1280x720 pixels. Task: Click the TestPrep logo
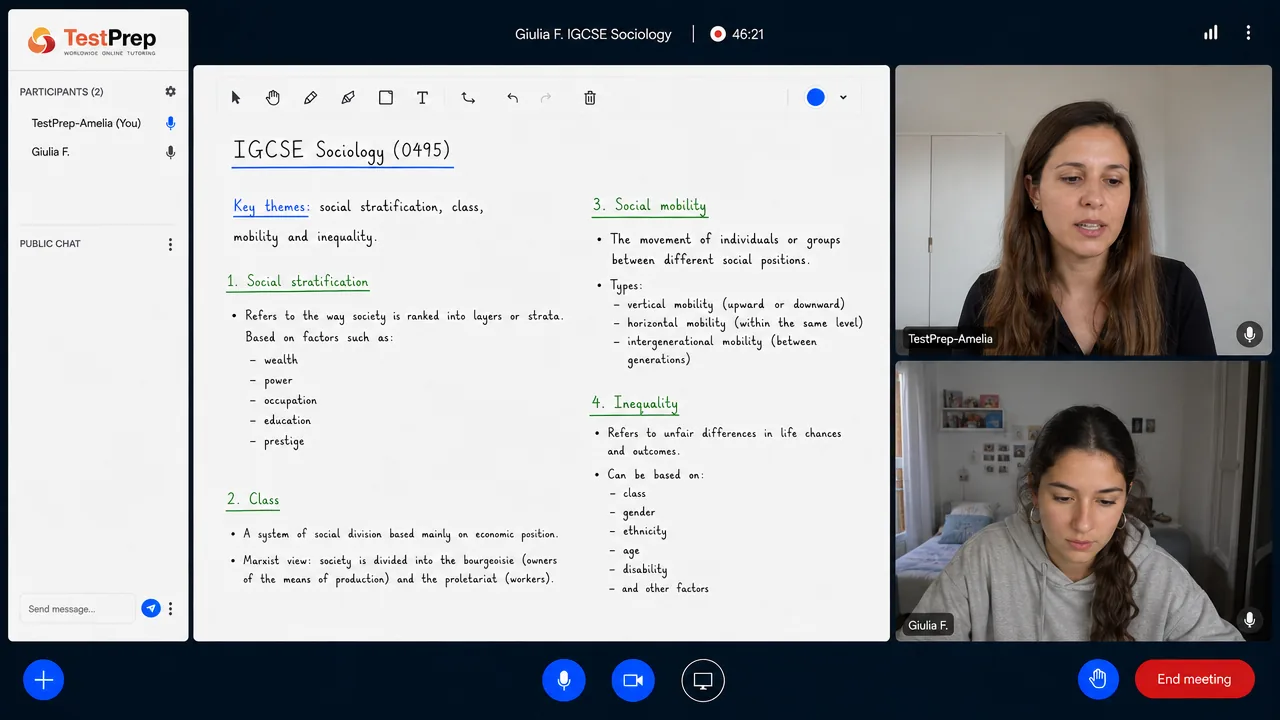pos(92,40)
